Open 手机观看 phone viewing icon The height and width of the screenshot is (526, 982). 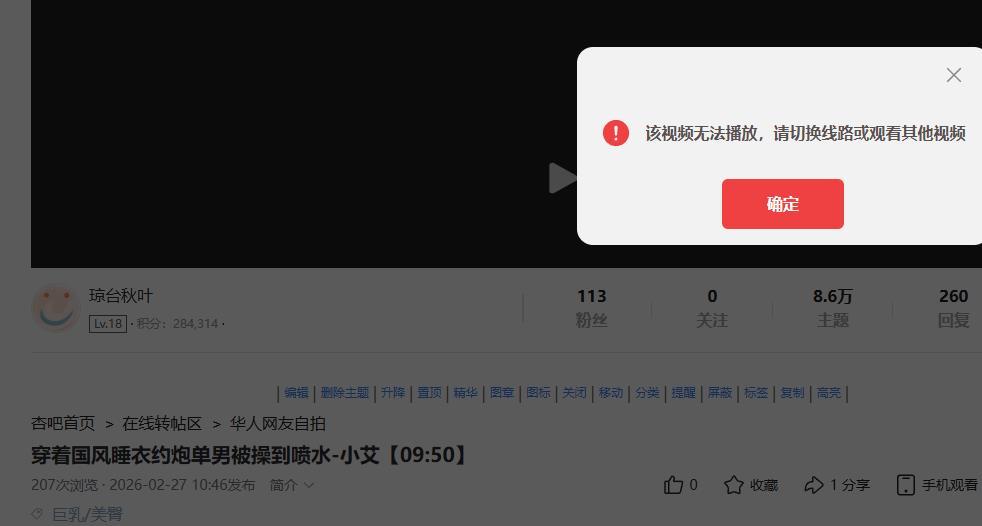click(906, 485)
